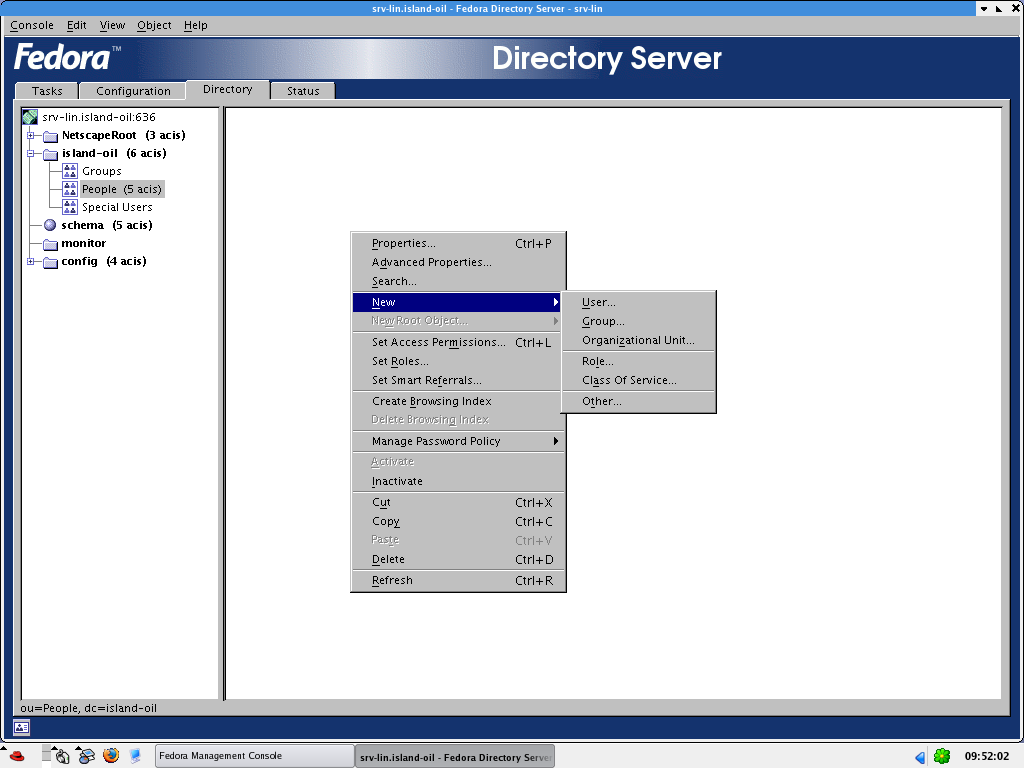Viewport: 1024px width, 768px height.
Task: Select the Special Users tree entry
Action: click(117, 207)
